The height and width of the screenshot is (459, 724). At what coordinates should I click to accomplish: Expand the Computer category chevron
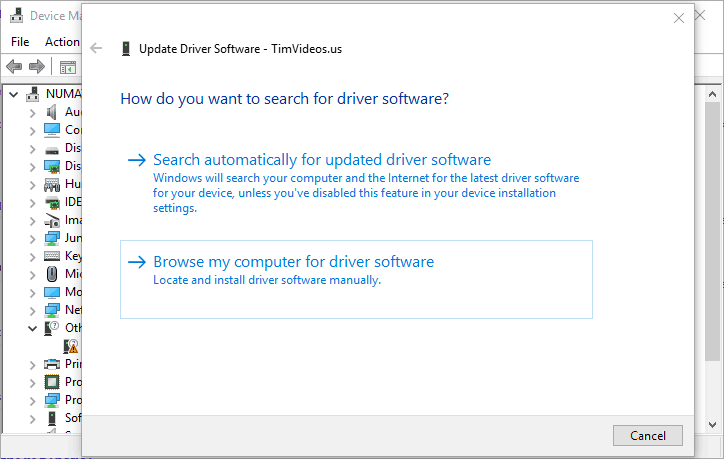(x=32, y=131)
